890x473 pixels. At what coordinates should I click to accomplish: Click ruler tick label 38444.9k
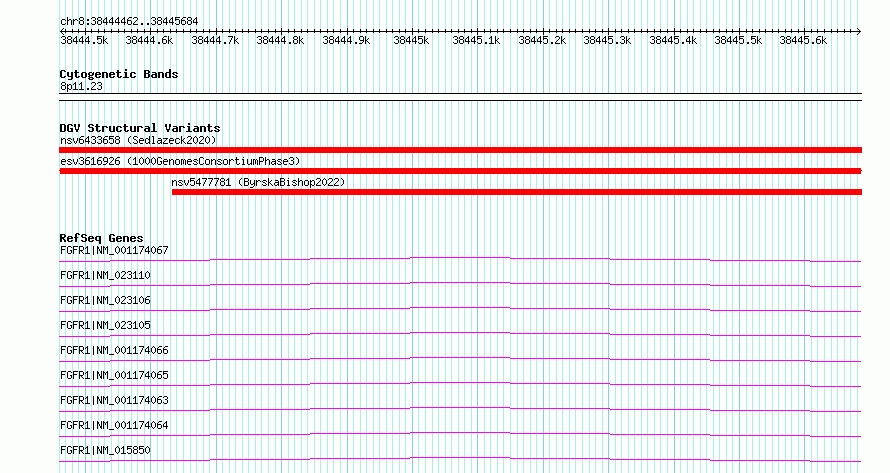point(346,40)
